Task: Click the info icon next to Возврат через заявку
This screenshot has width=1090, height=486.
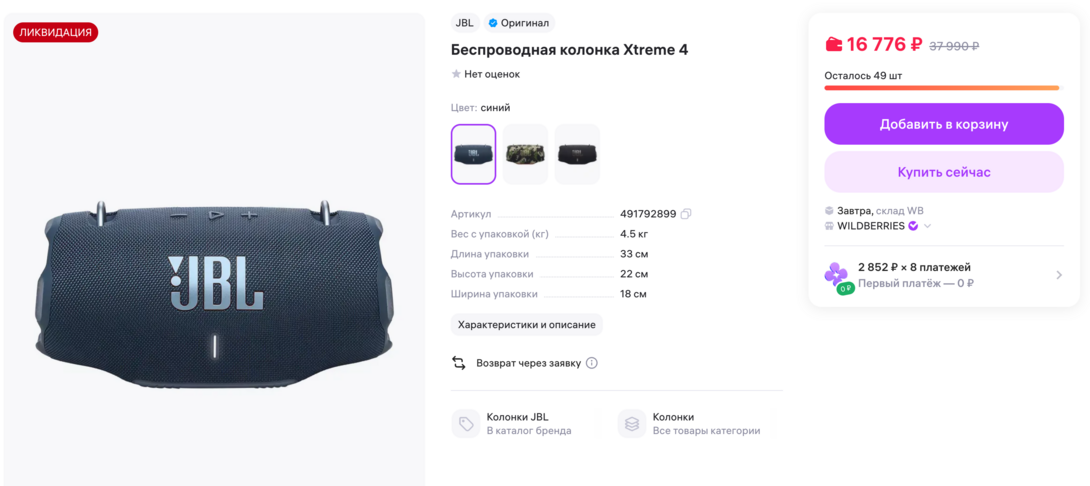Action: [592, 363]
